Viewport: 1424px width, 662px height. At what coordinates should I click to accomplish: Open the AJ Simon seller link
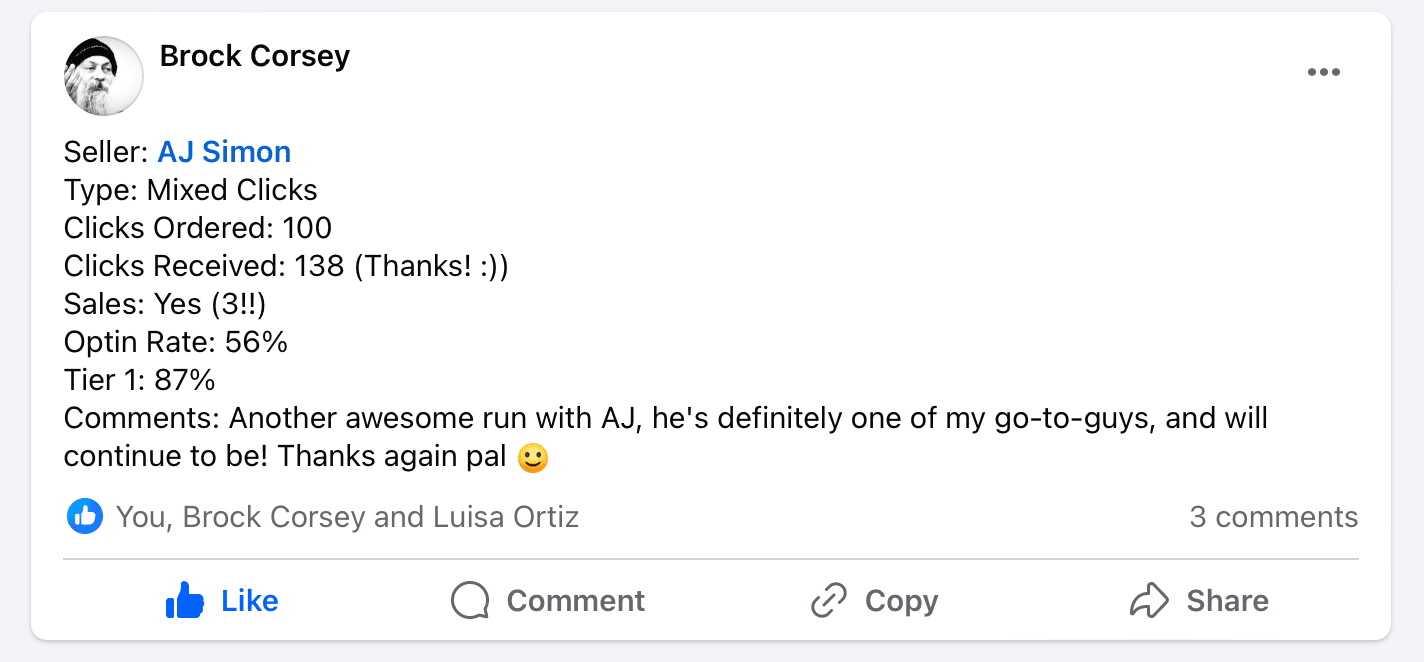coord(224,152)
